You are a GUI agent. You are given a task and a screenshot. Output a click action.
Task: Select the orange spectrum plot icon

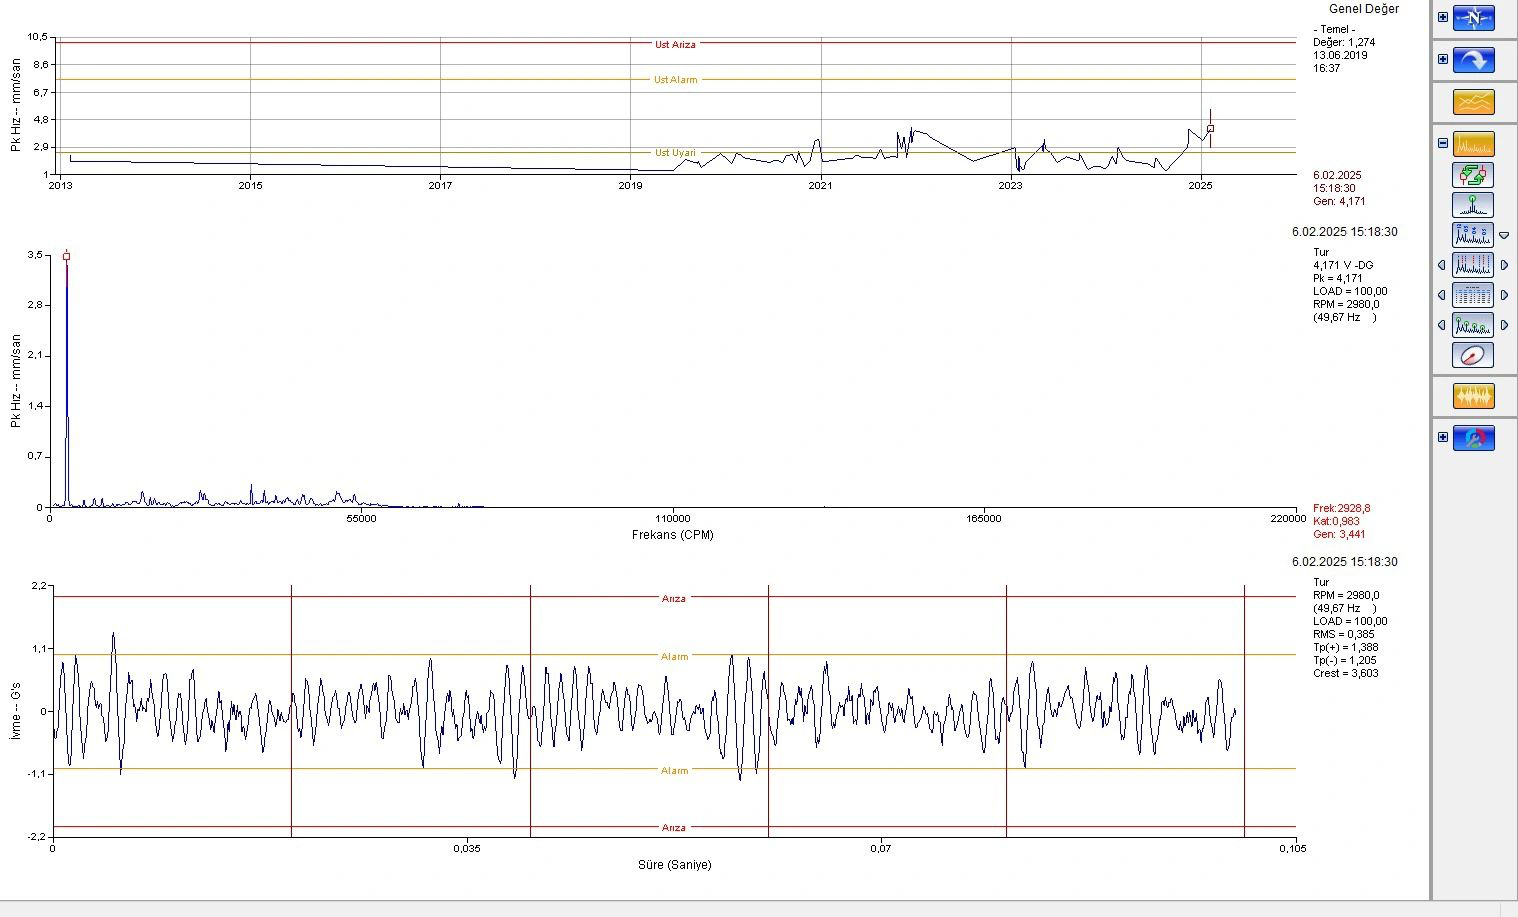(x=1473, y=144)
